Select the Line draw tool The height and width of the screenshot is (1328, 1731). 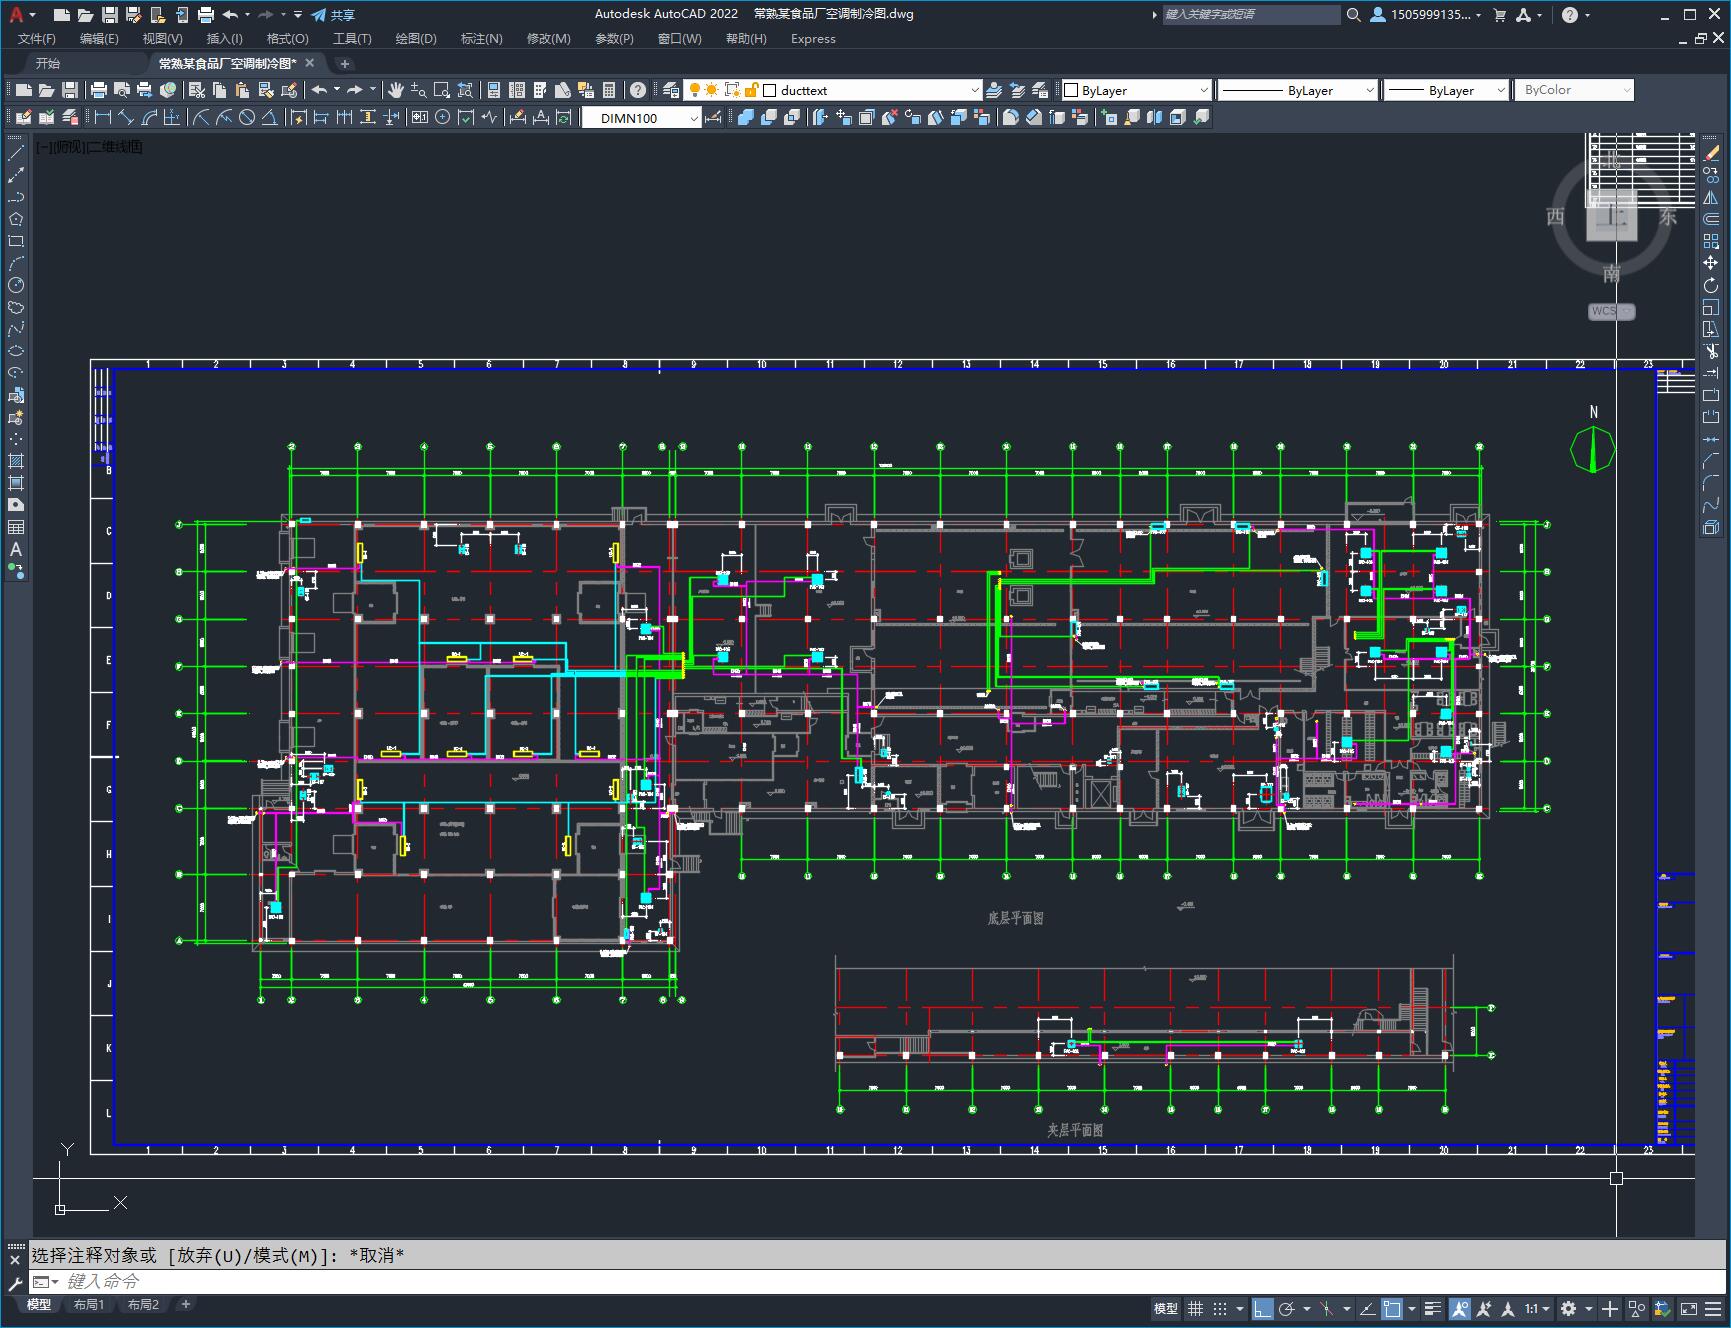pos(16,153)
